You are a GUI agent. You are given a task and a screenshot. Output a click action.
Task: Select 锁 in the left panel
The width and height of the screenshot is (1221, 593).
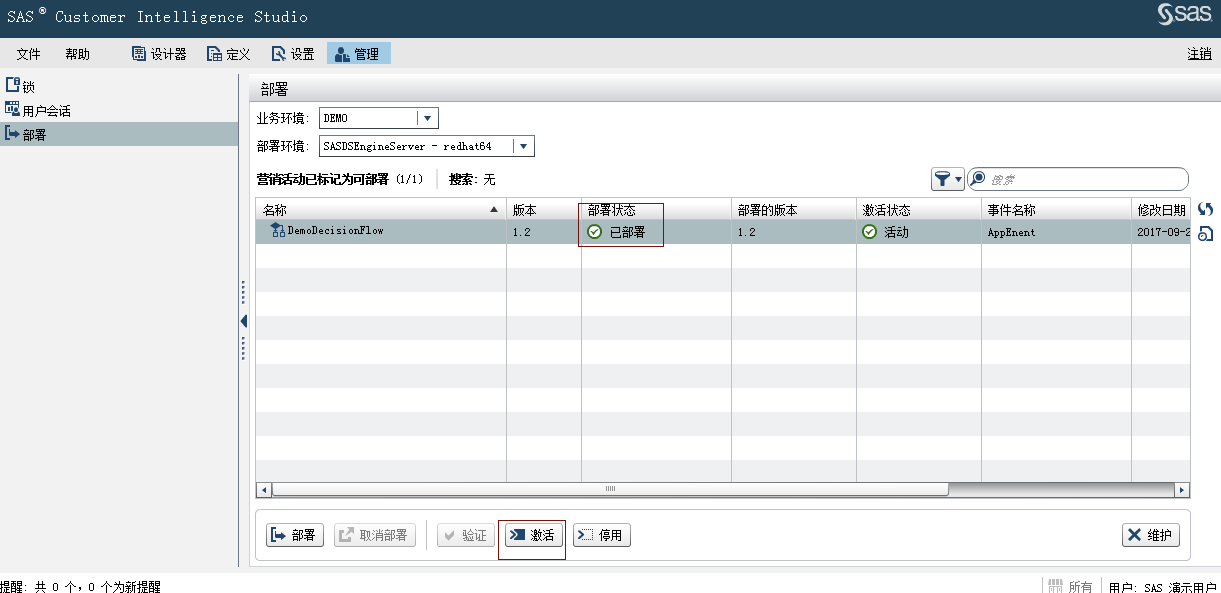(119, 86)
